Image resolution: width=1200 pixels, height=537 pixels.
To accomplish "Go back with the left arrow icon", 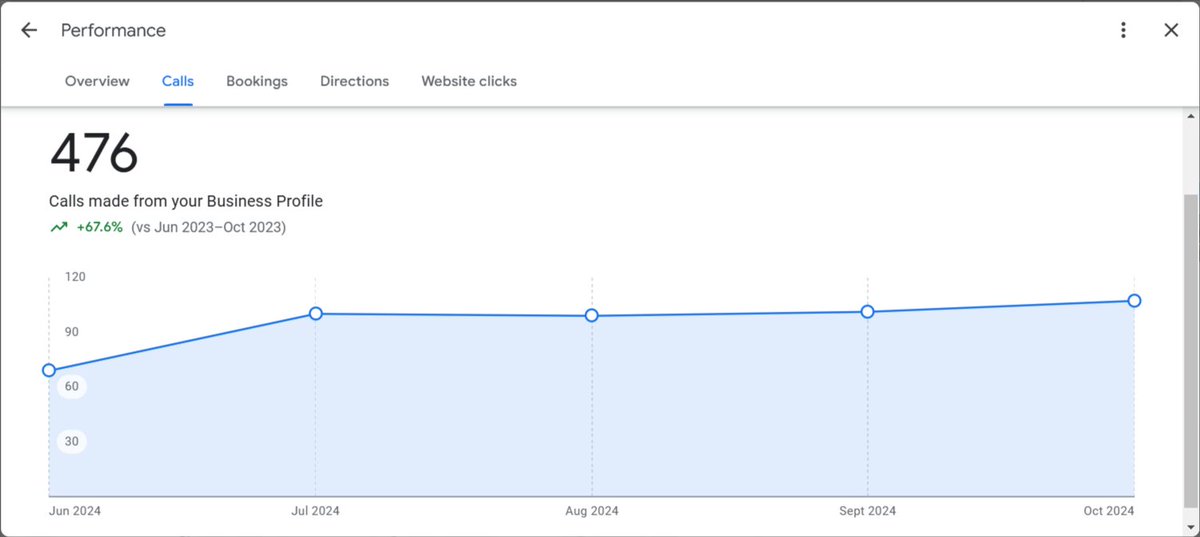I will point(29,30).
